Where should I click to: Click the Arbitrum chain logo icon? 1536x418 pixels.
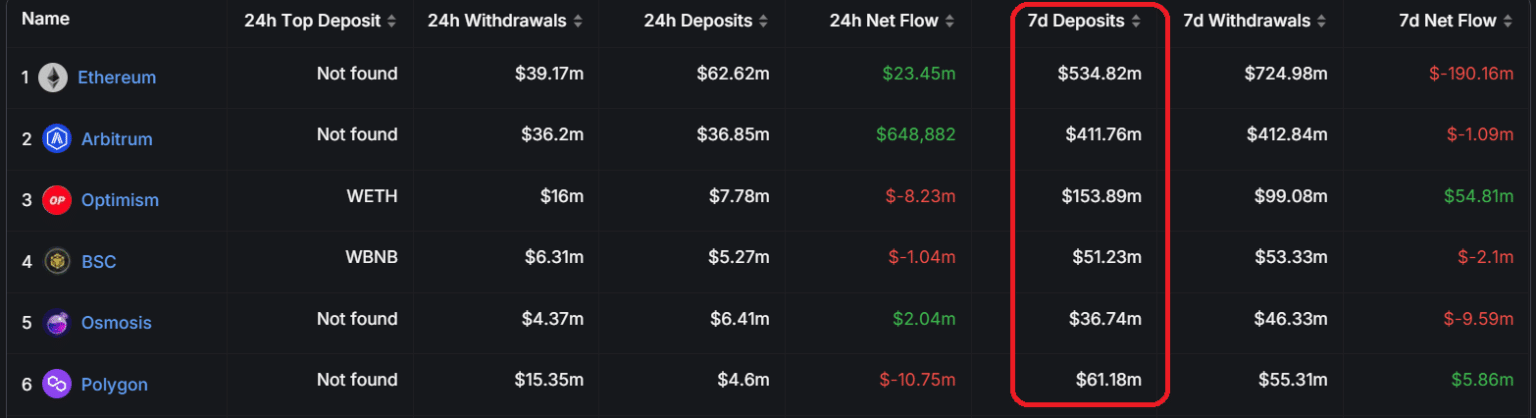pos(57,139)
